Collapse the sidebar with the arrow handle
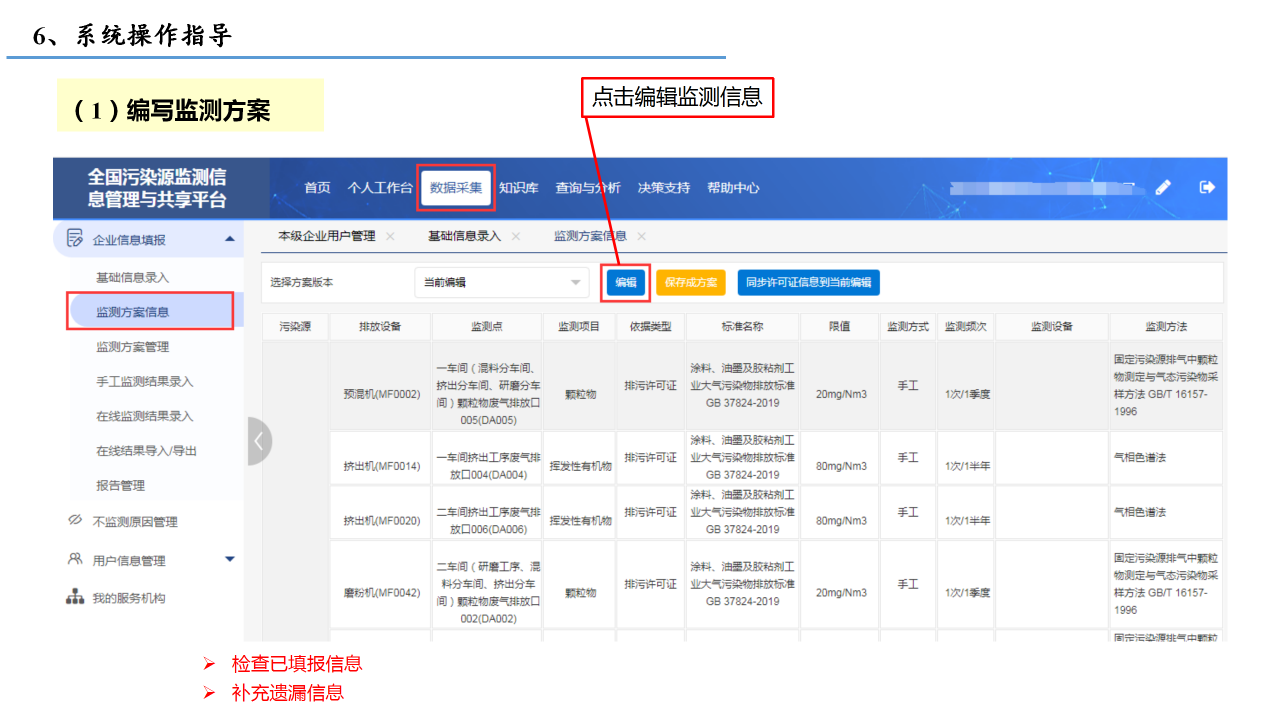The width and height of the screenshot is (1280, 720). click(258, 441)
